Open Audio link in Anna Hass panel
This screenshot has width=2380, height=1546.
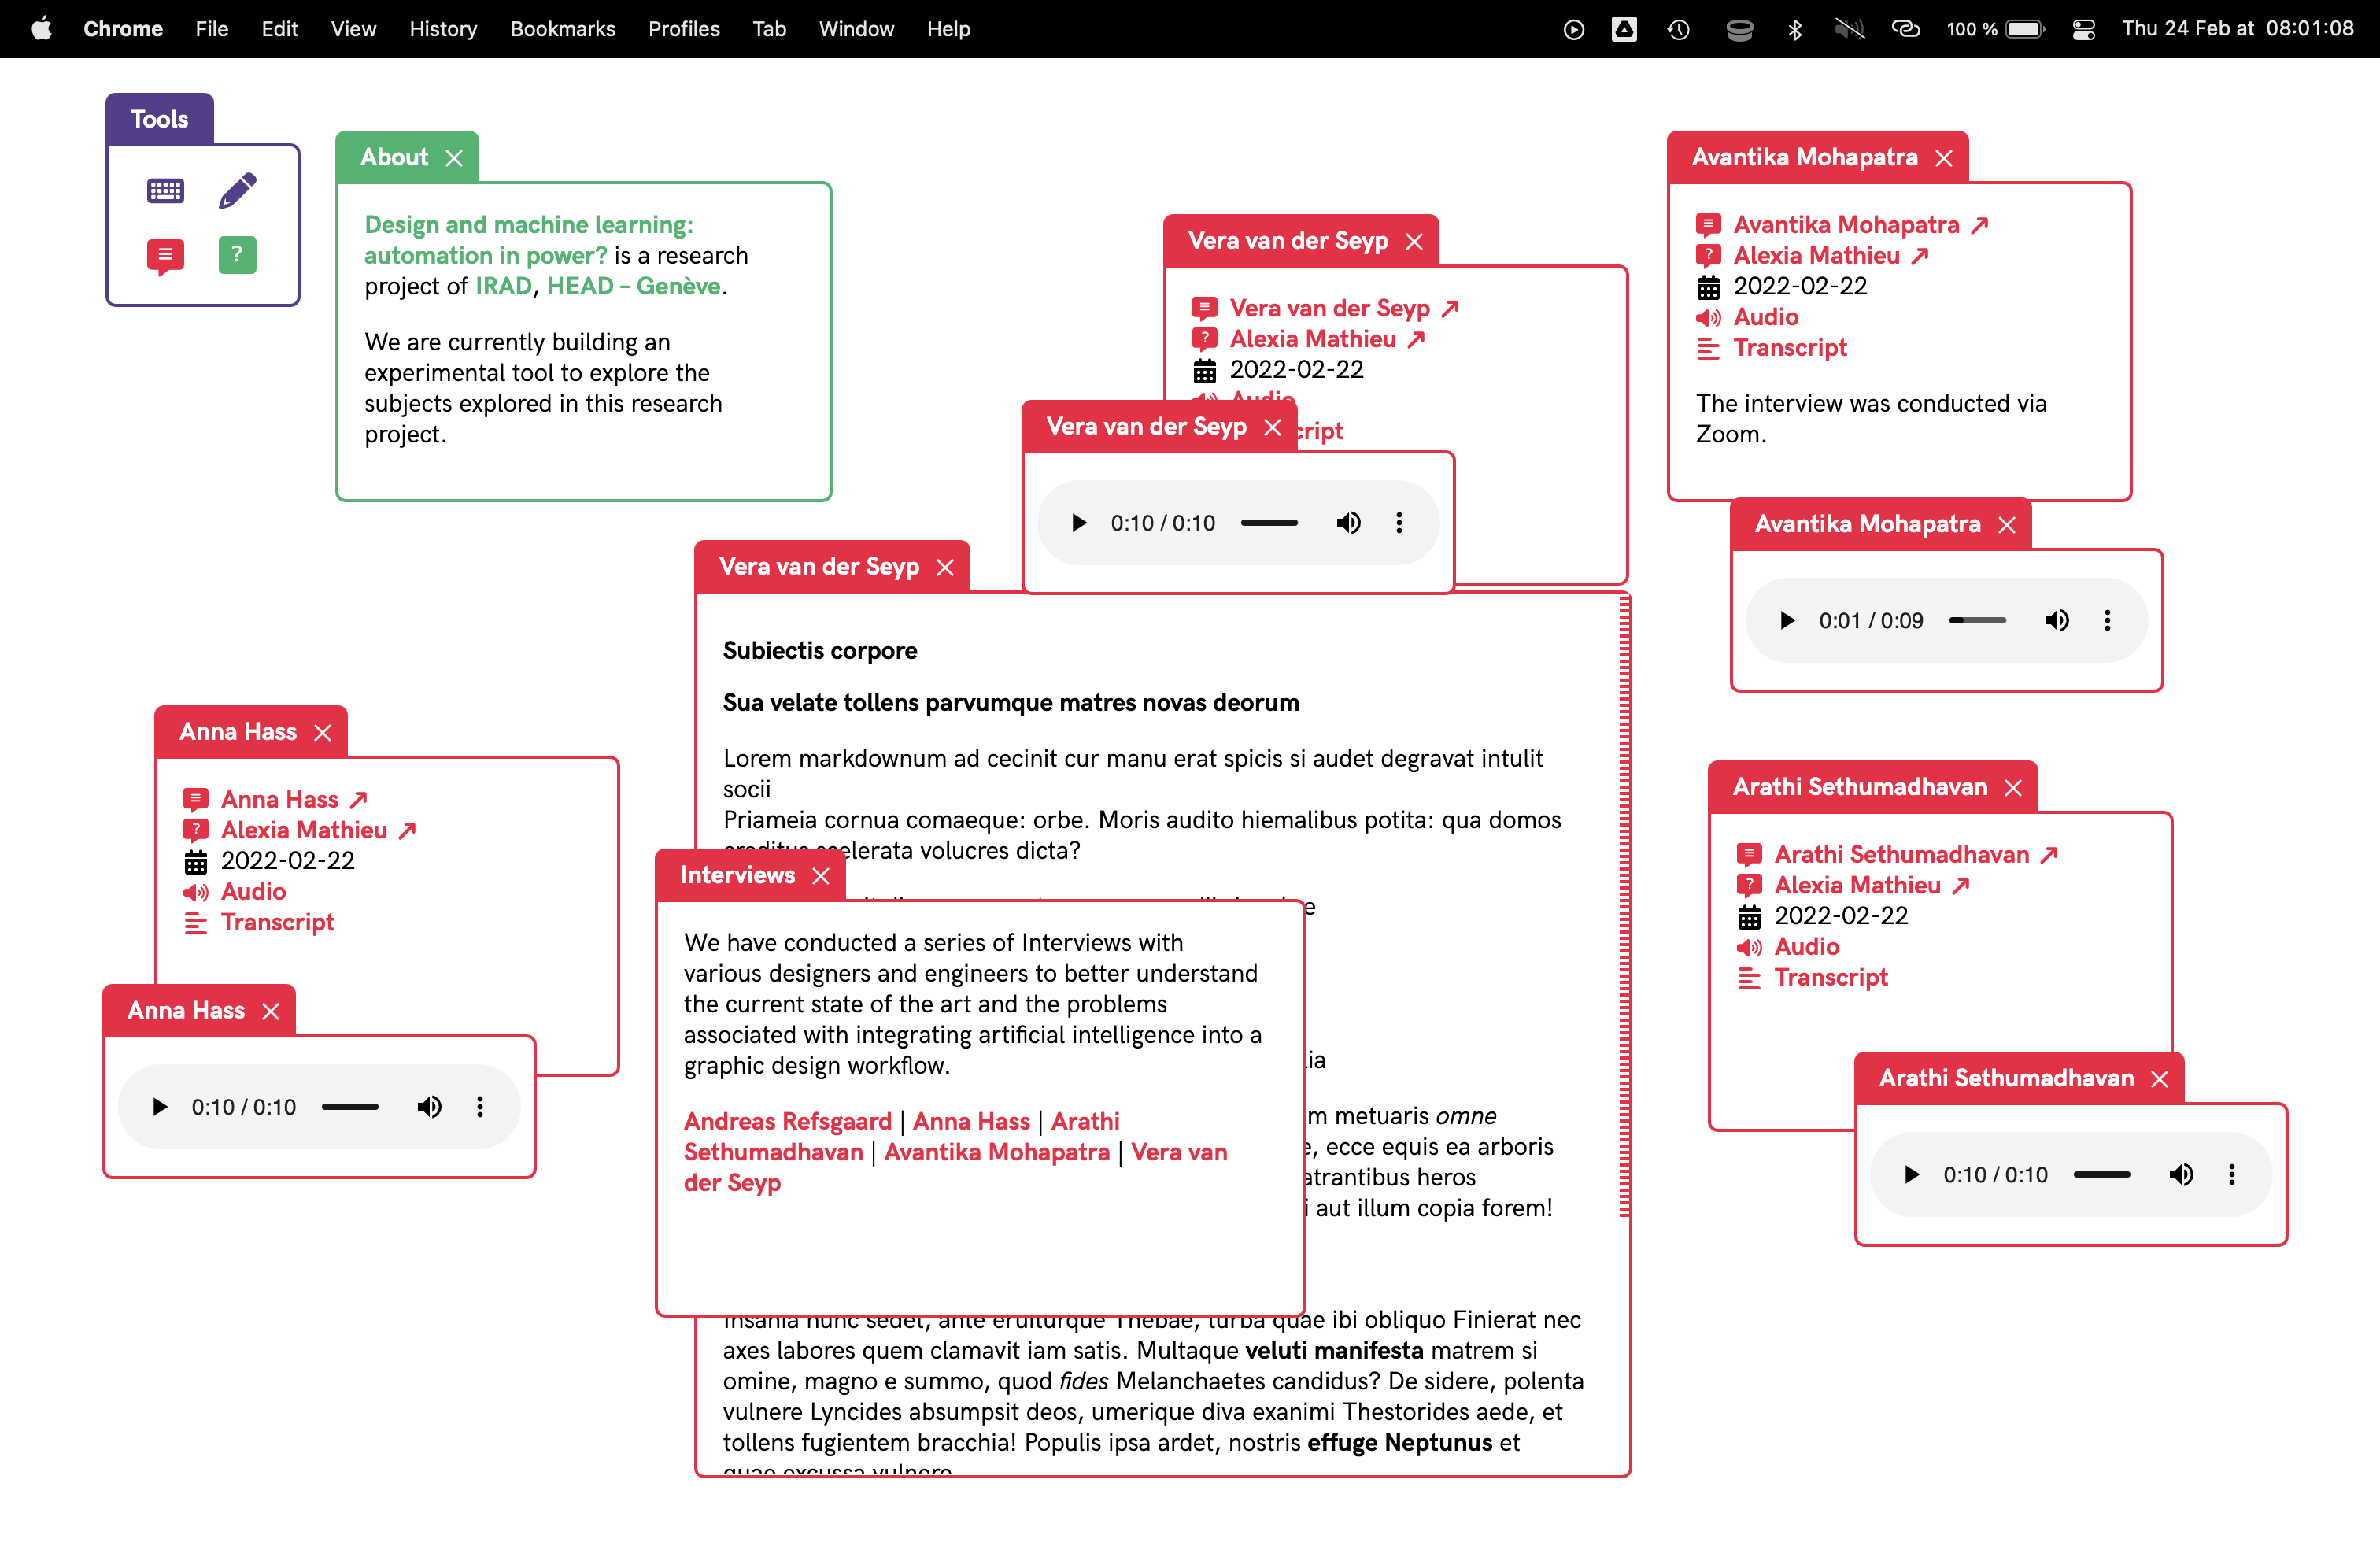253,892
